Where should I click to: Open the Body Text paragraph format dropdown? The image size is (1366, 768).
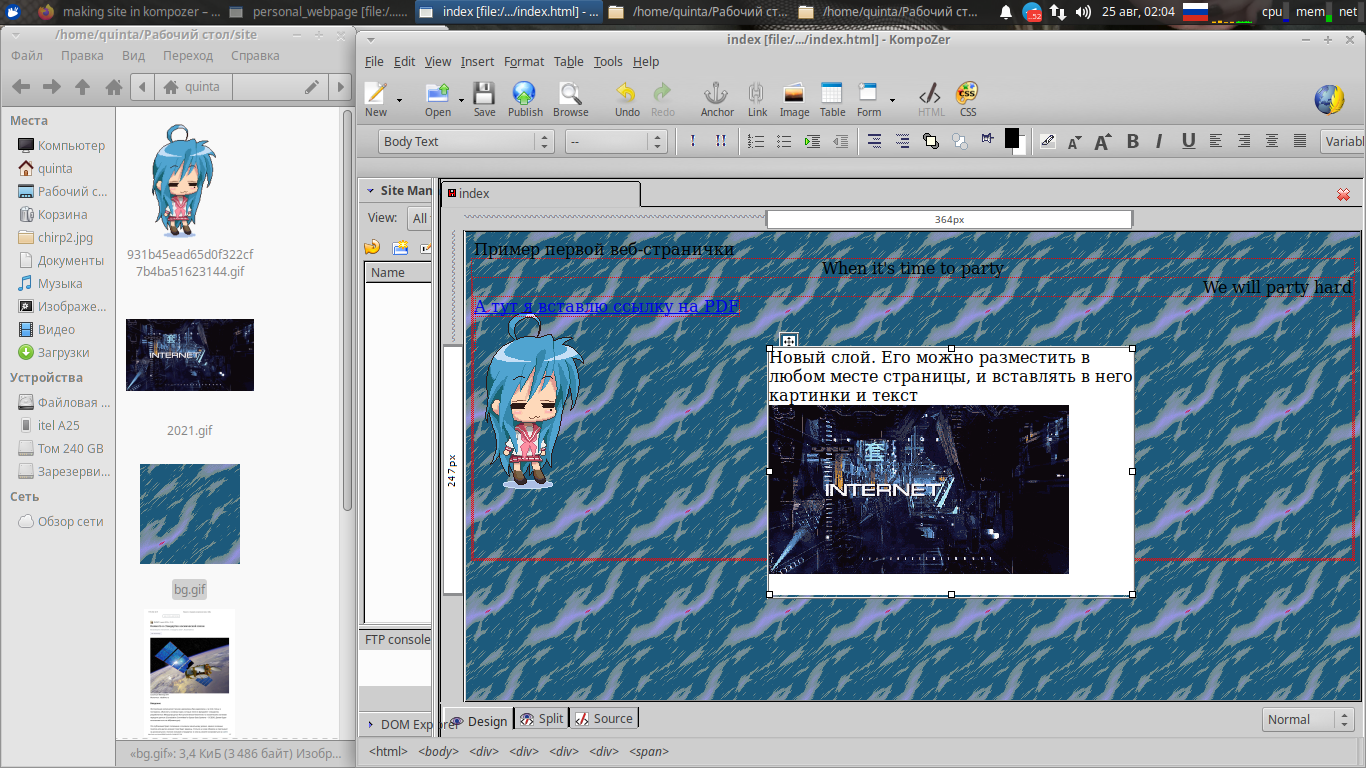click(x=466, y=142)
